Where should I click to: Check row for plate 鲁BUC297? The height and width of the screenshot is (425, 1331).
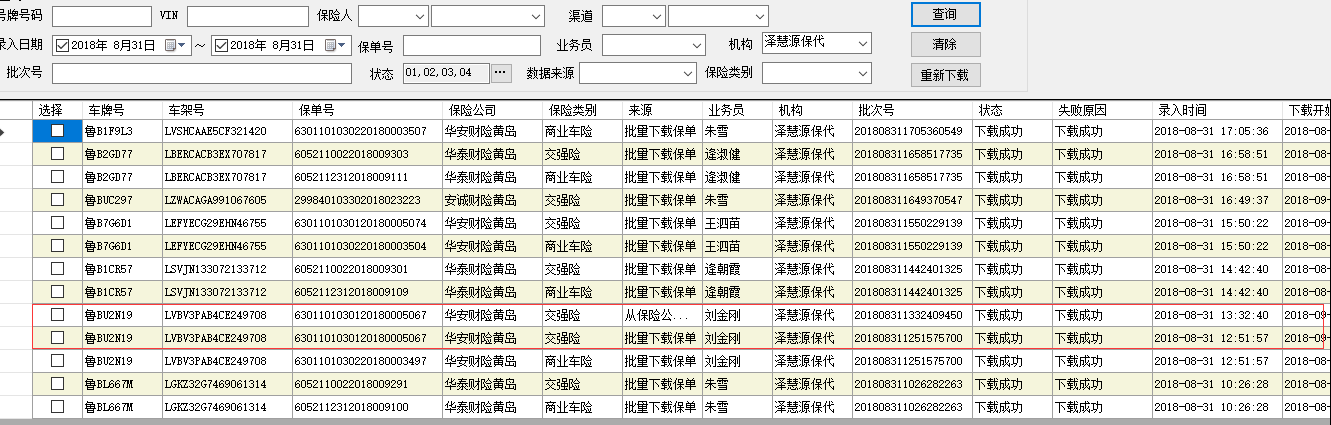click(58, 200)
